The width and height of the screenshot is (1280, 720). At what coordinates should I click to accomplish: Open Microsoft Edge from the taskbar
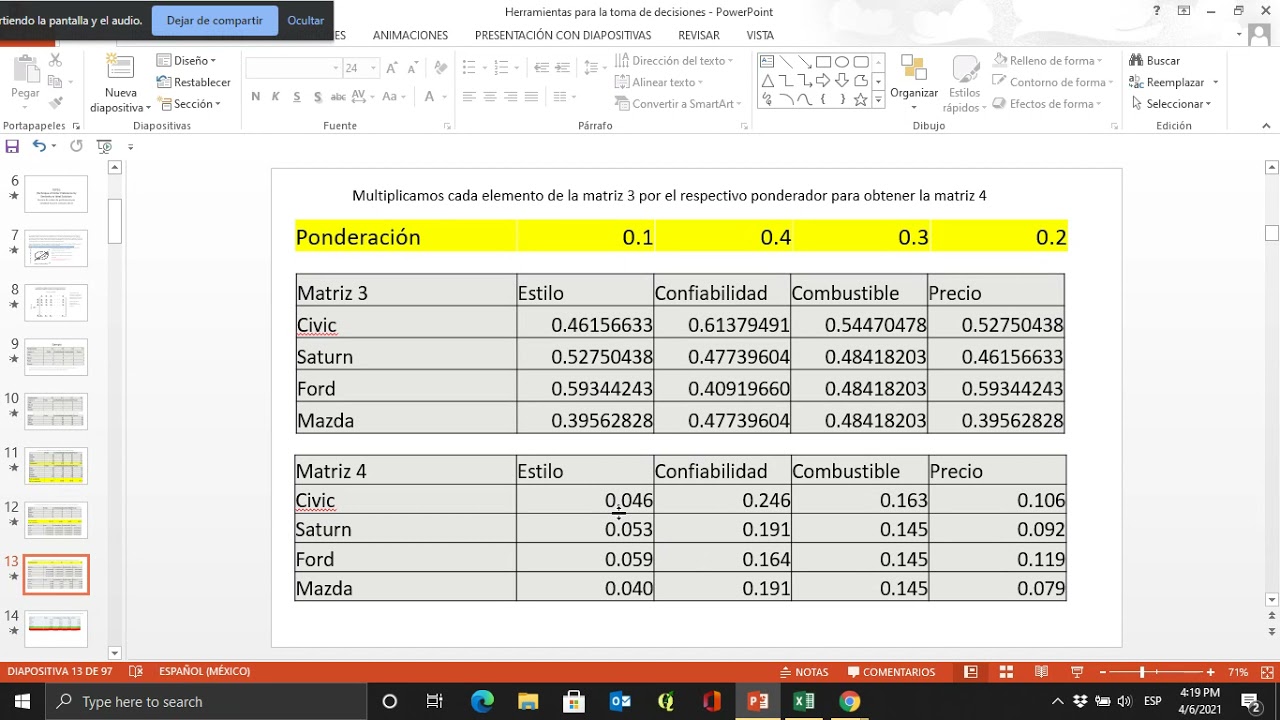482,701
